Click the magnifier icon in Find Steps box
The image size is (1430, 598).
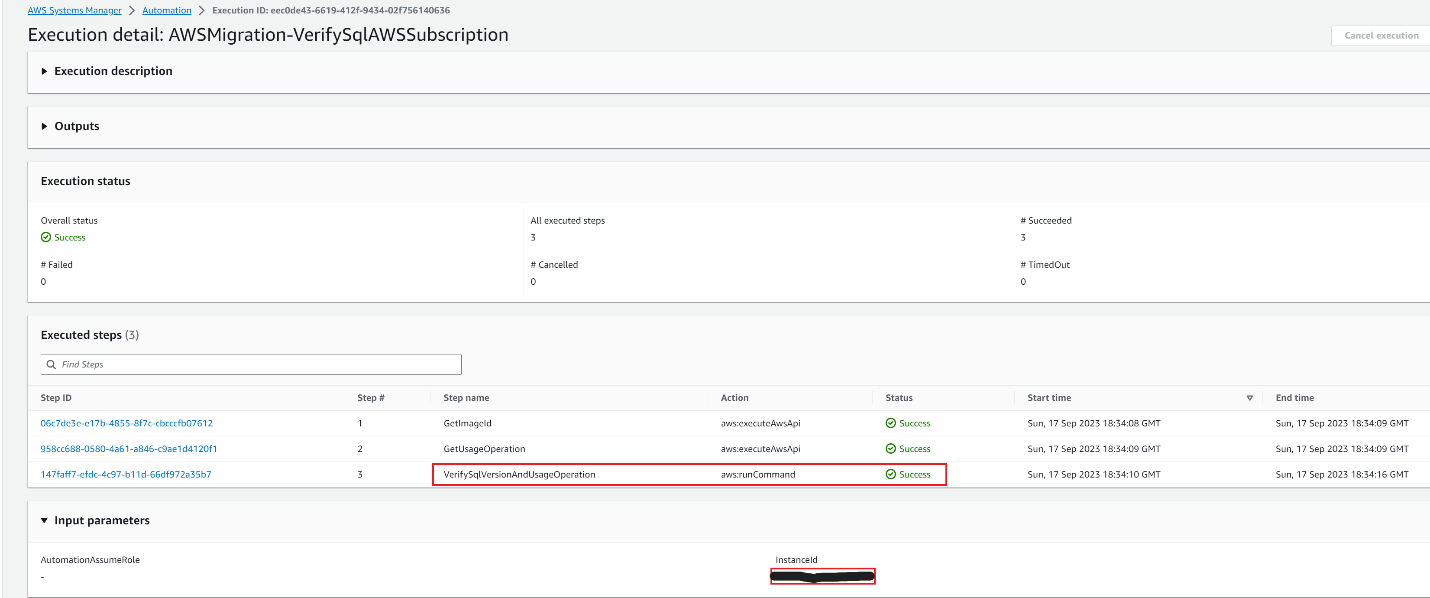tap(50, 364)
